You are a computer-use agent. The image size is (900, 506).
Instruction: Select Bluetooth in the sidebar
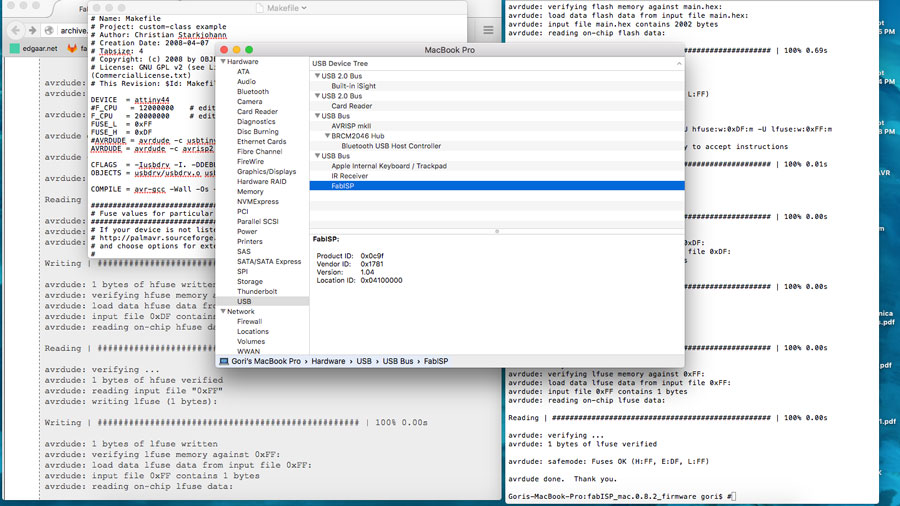point(253,92)
